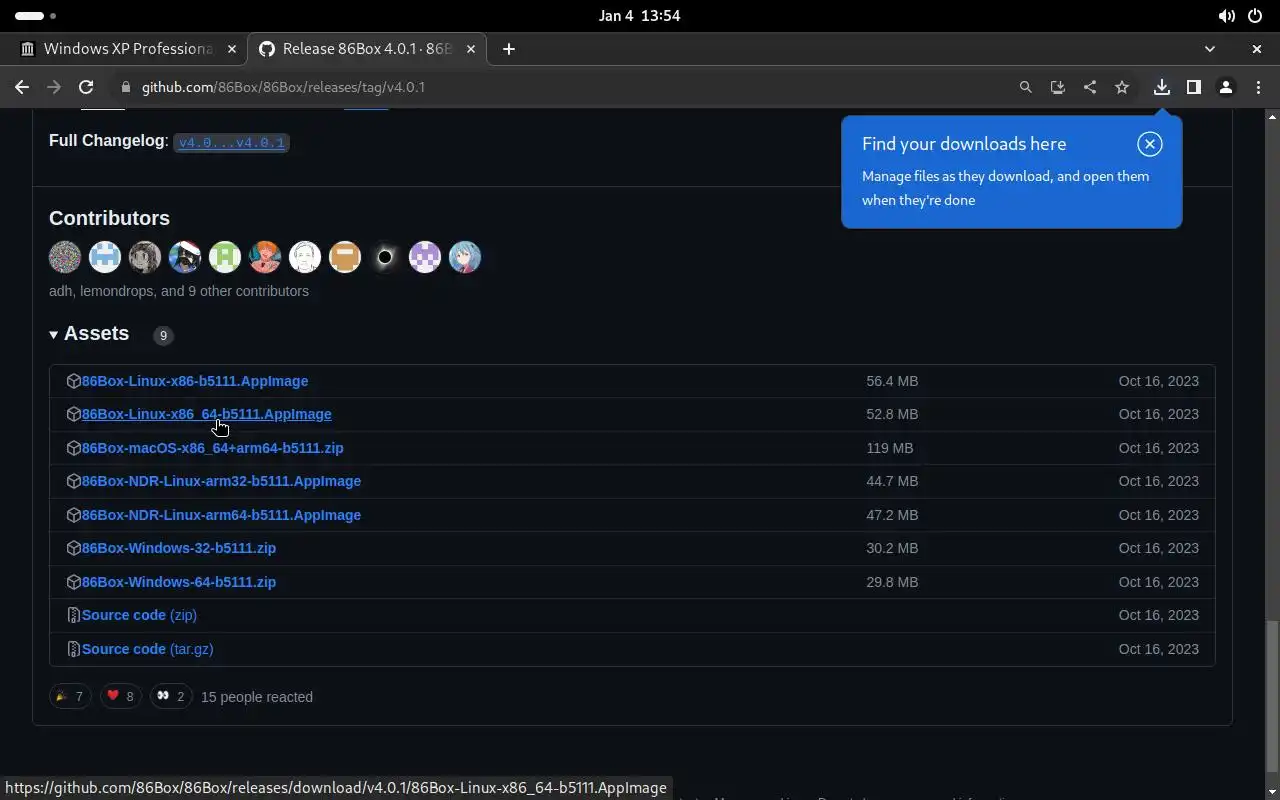Image resolution: width=1280 pixels, height=800 pixels.
Task: Open the browser profile icon
Action: (x=1225, y=87)
